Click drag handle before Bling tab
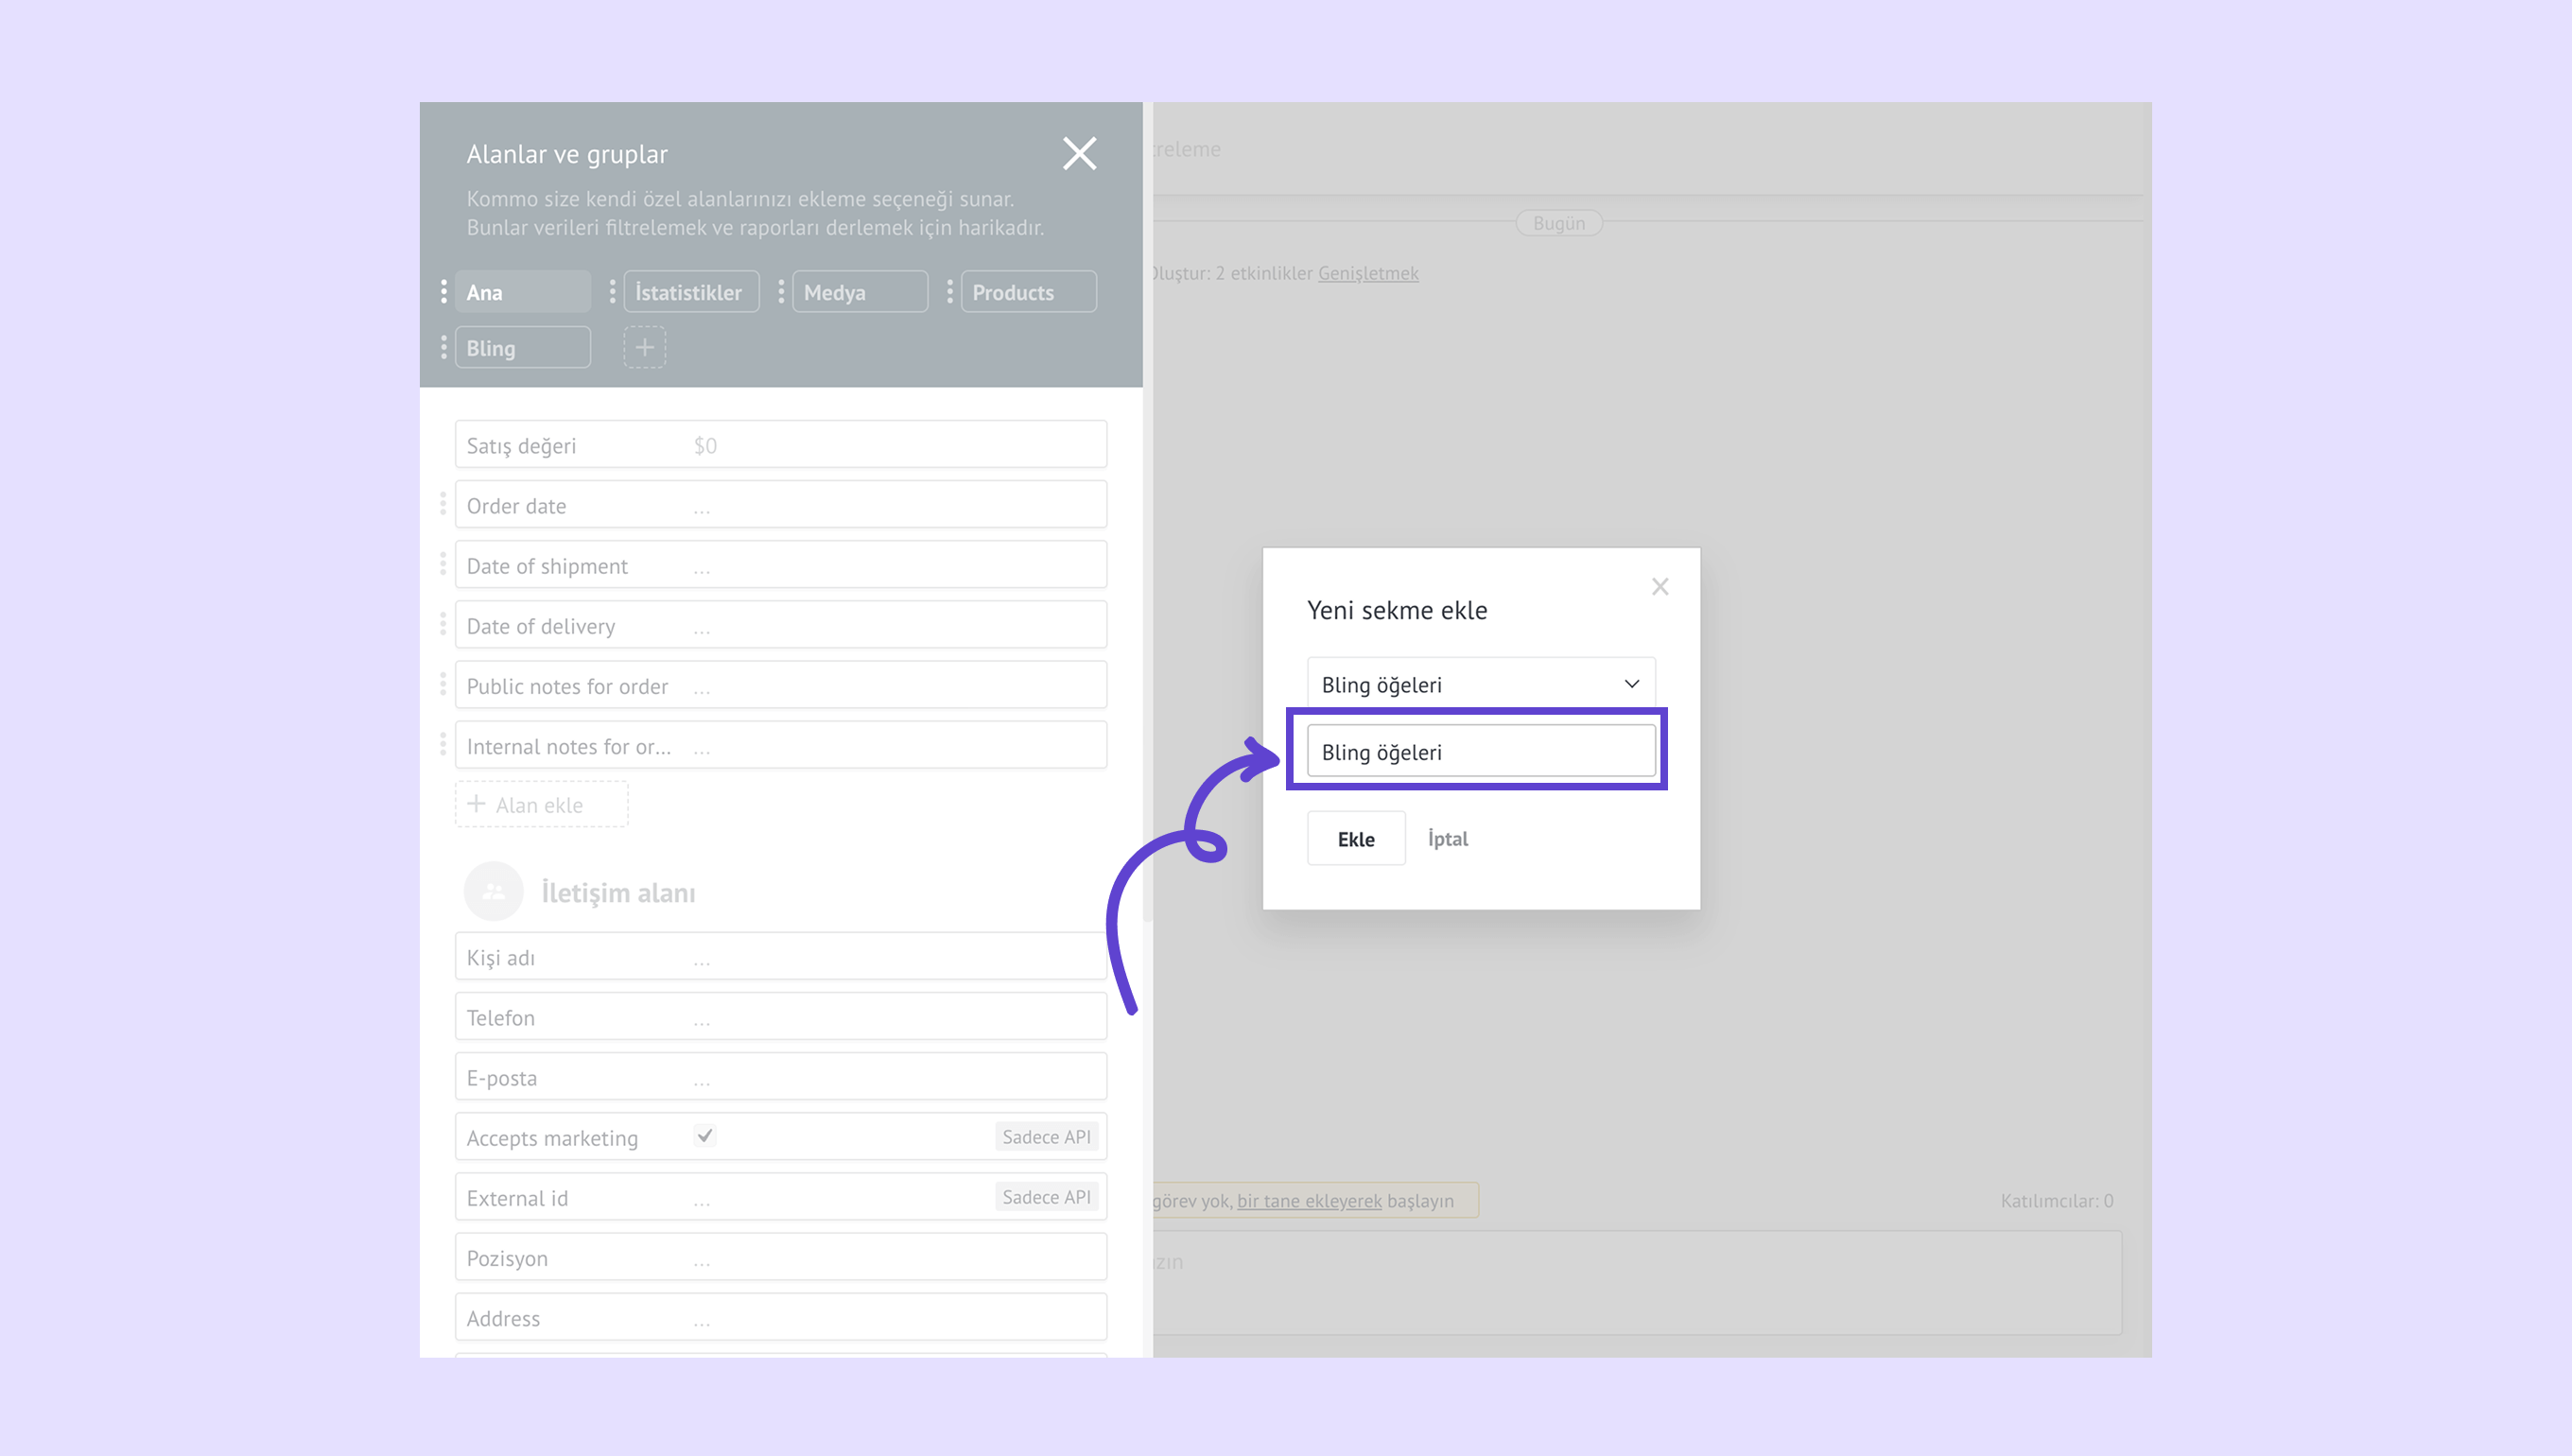2572x1456 pixels. (x=444, y=348)
